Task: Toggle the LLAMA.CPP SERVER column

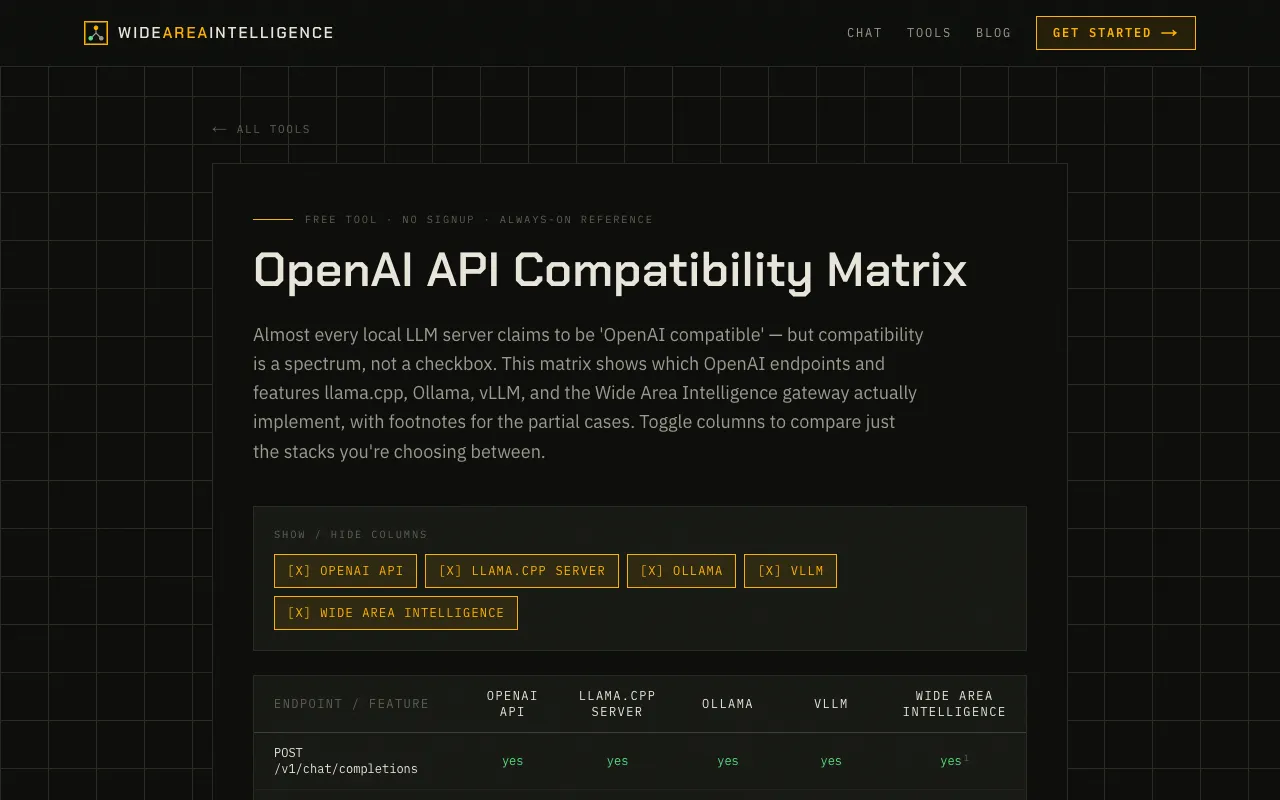Action: [522, 571]
